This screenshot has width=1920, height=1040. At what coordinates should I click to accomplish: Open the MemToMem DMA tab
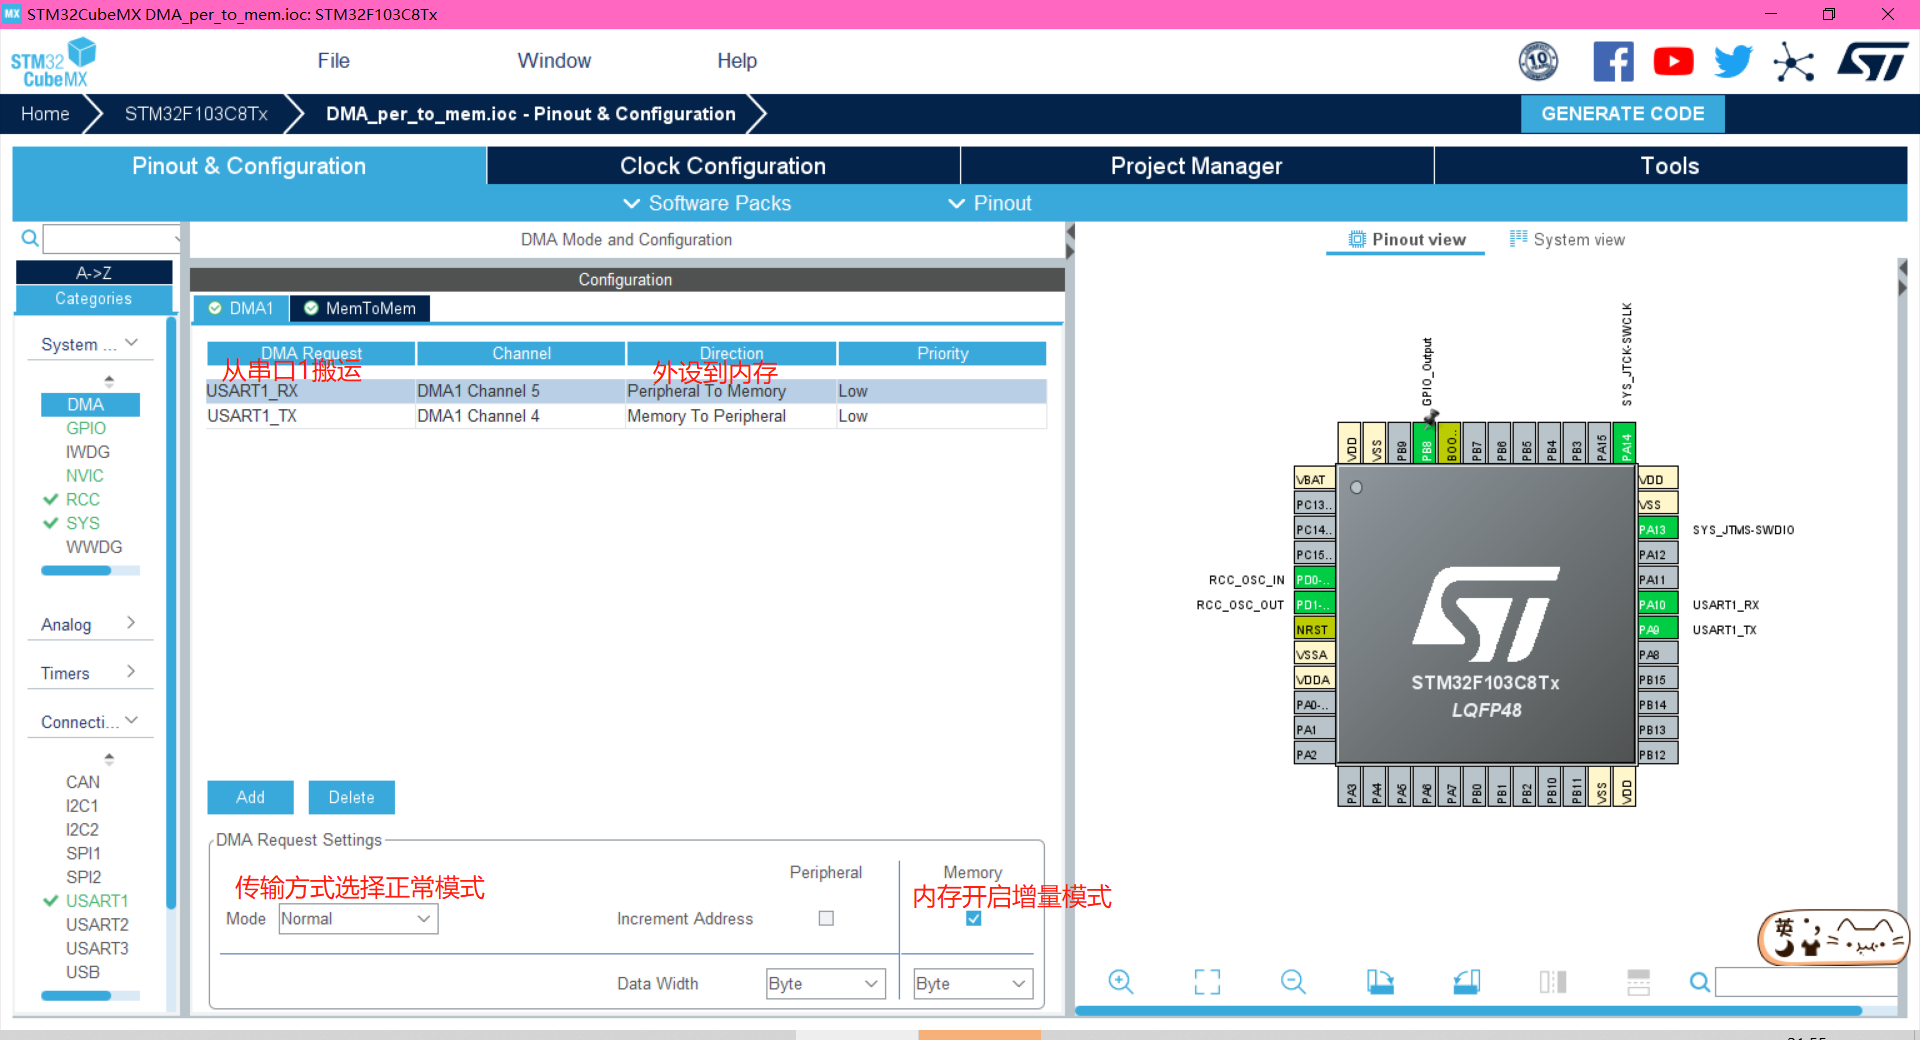pos(360,308)
